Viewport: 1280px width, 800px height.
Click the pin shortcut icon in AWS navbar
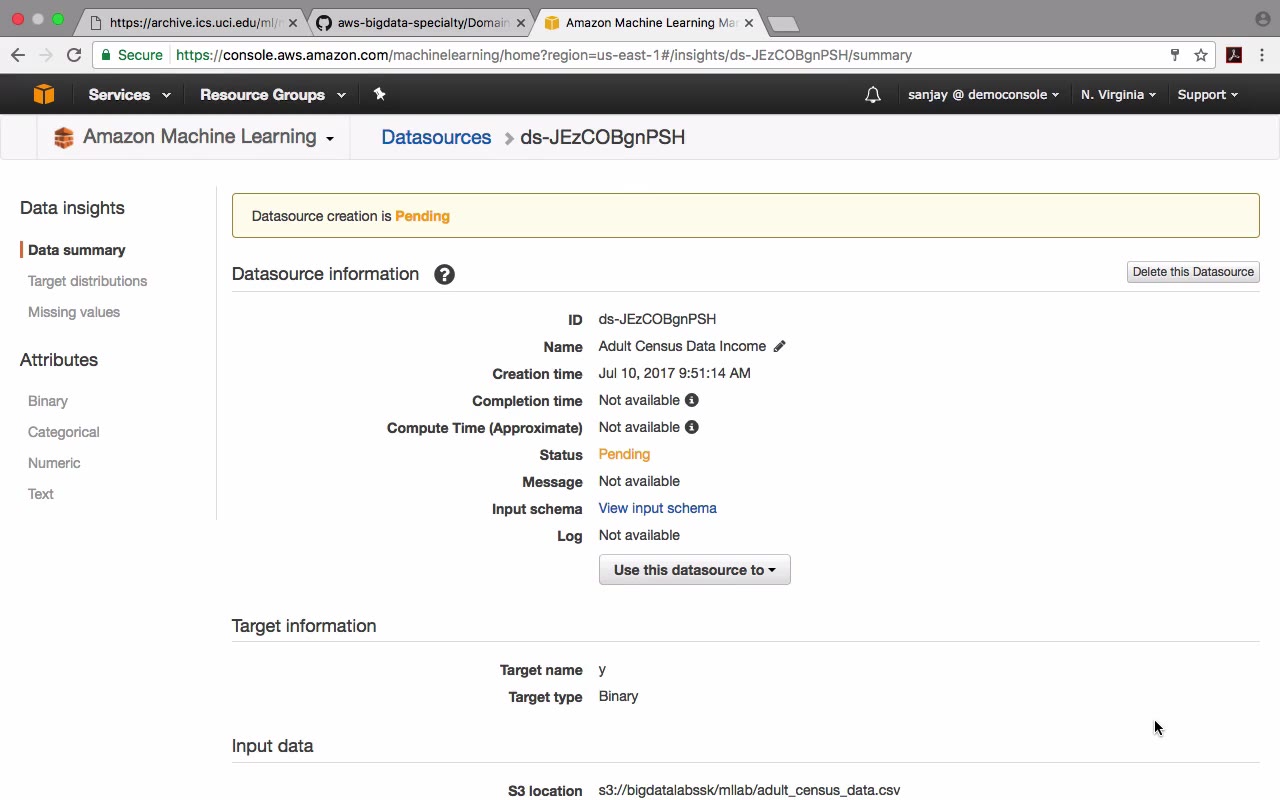coord(379,94)
